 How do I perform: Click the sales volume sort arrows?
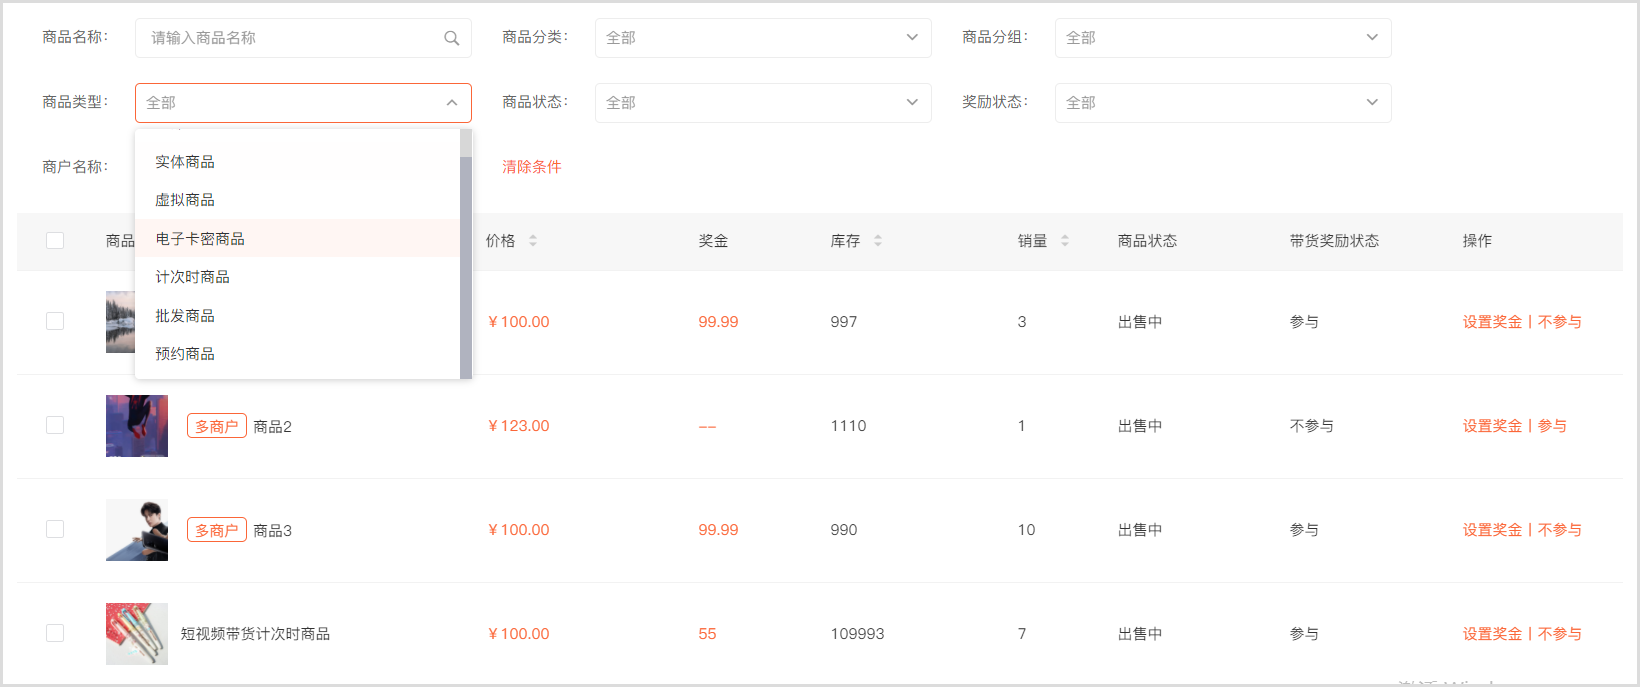point(1065,241)
